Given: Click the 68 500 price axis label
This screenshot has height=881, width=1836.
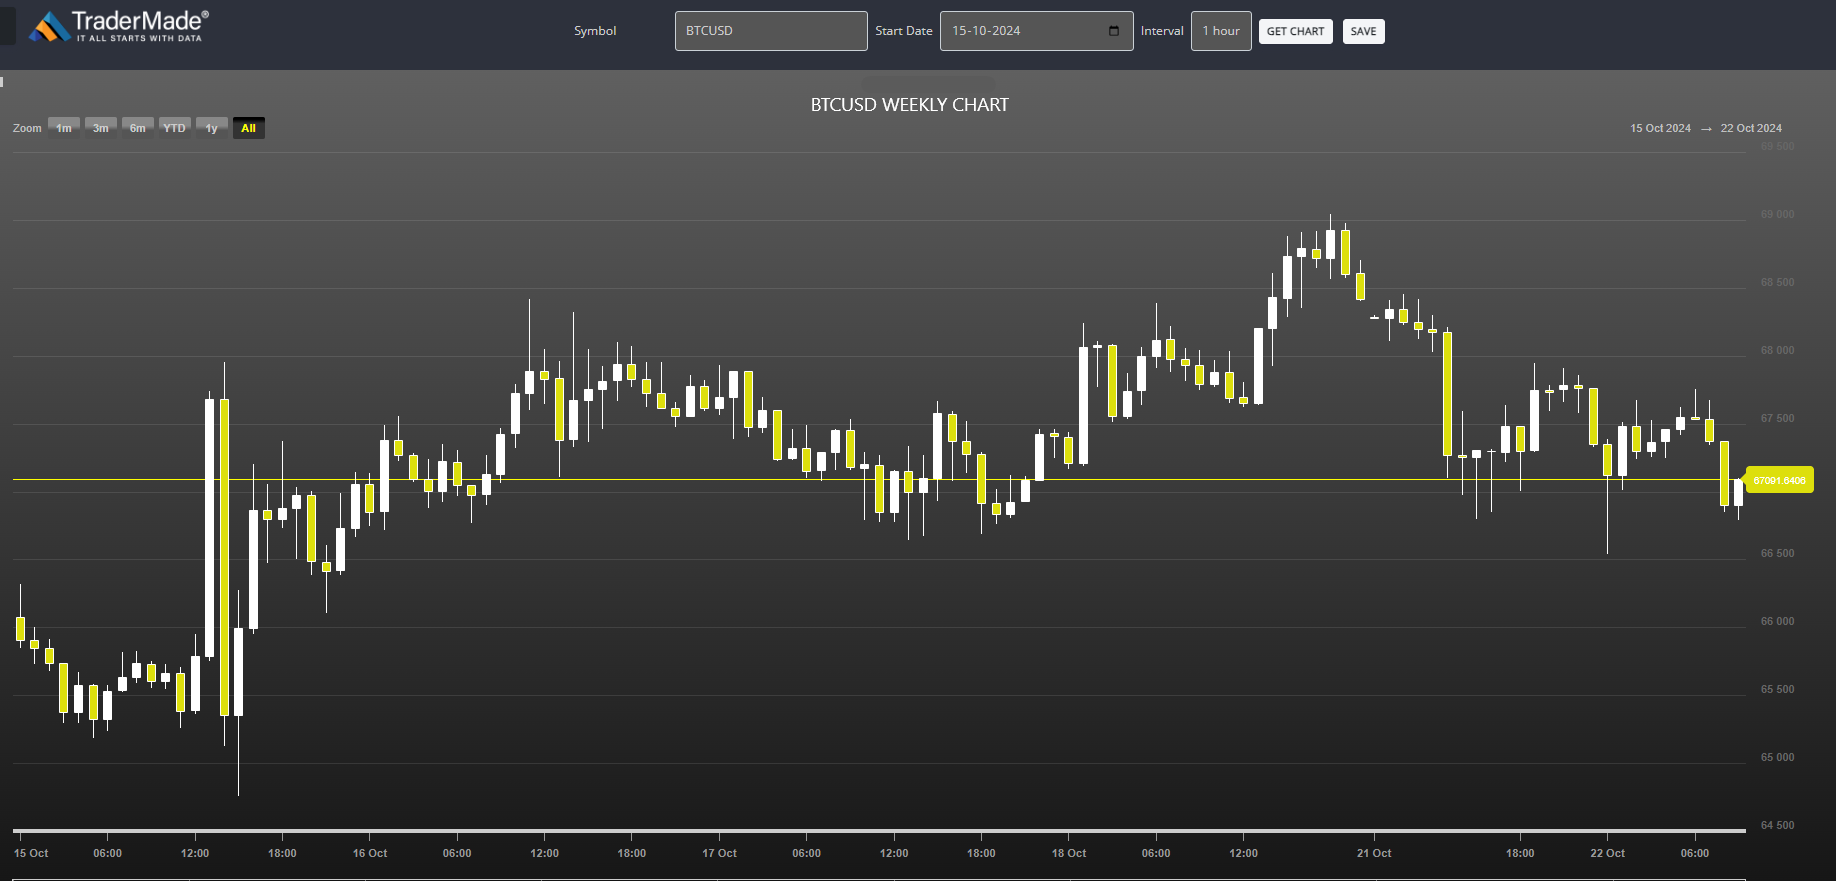Looking at the screenshot, I should click(1777, 282).
